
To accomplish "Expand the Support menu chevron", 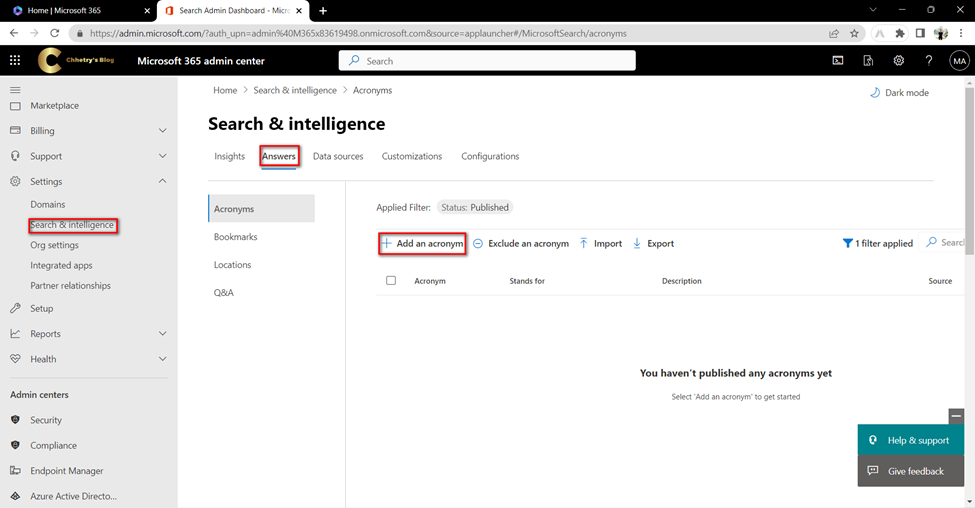I will [162, 156].
